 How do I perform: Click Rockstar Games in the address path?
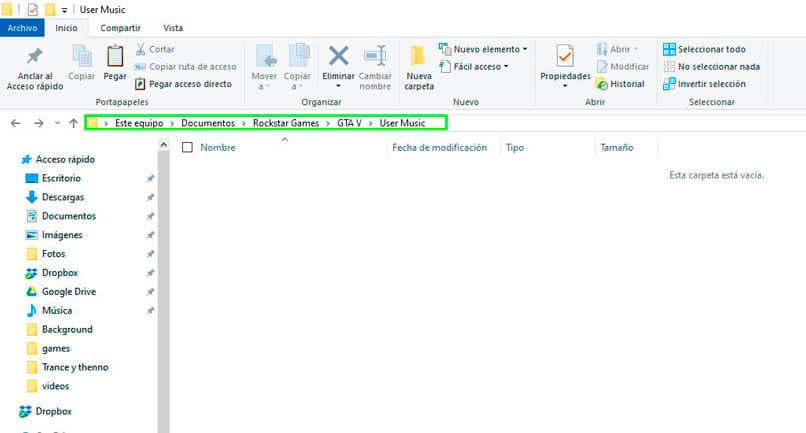point(286,123)
